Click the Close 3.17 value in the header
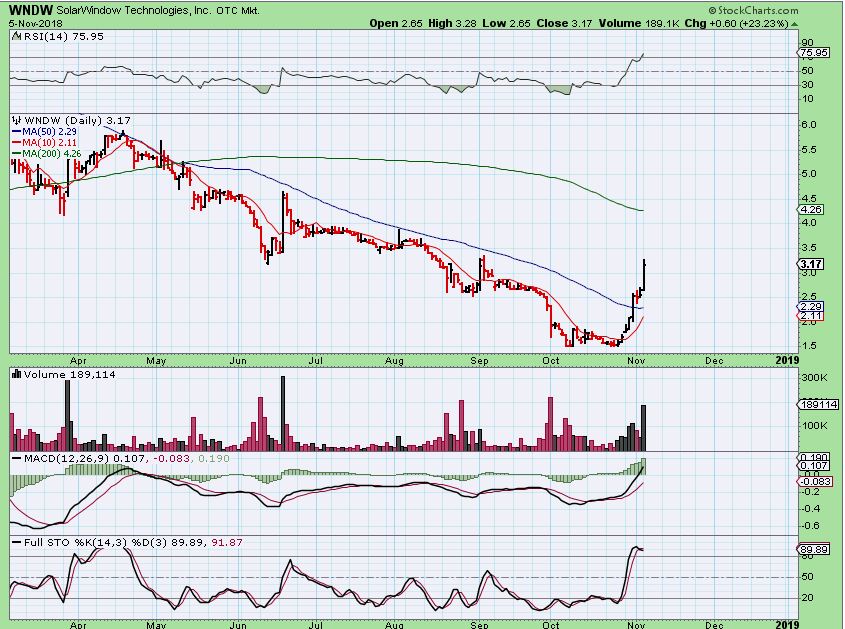The width and height of the screenshot is (845, 629). [x=564, y=24]
